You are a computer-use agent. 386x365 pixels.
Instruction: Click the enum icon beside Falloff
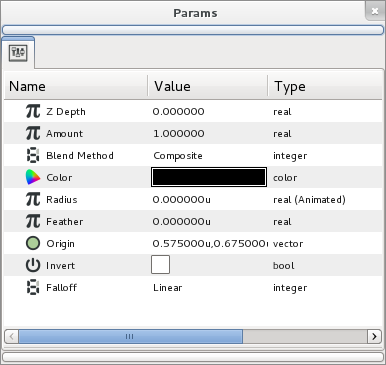[33, 287]
